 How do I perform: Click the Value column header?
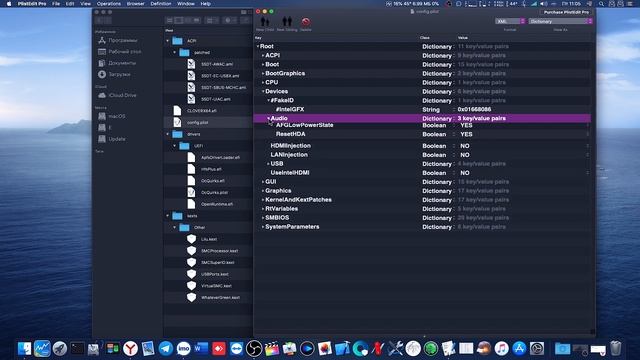[x=462, y=38]
